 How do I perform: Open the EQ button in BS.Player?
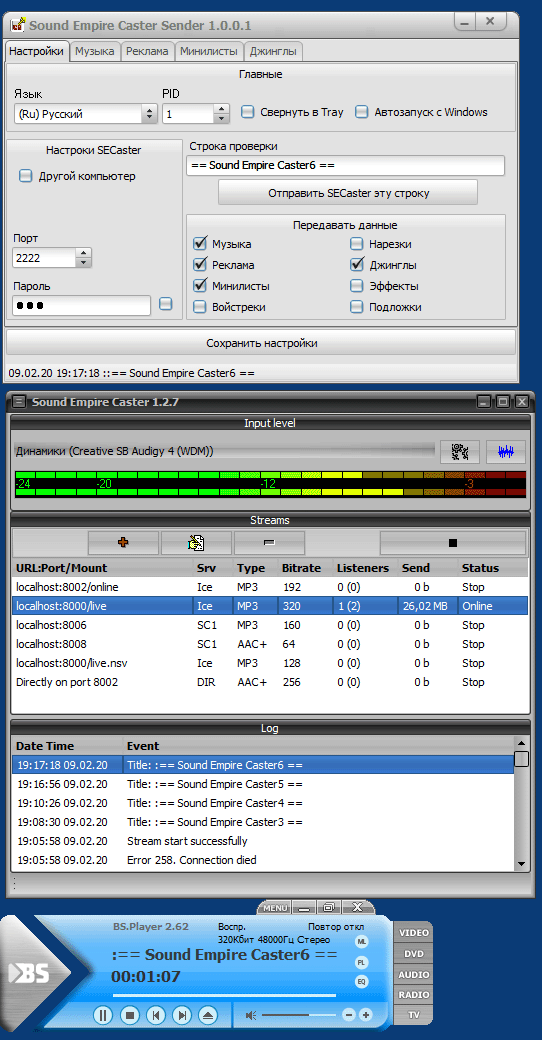point(362,980)
